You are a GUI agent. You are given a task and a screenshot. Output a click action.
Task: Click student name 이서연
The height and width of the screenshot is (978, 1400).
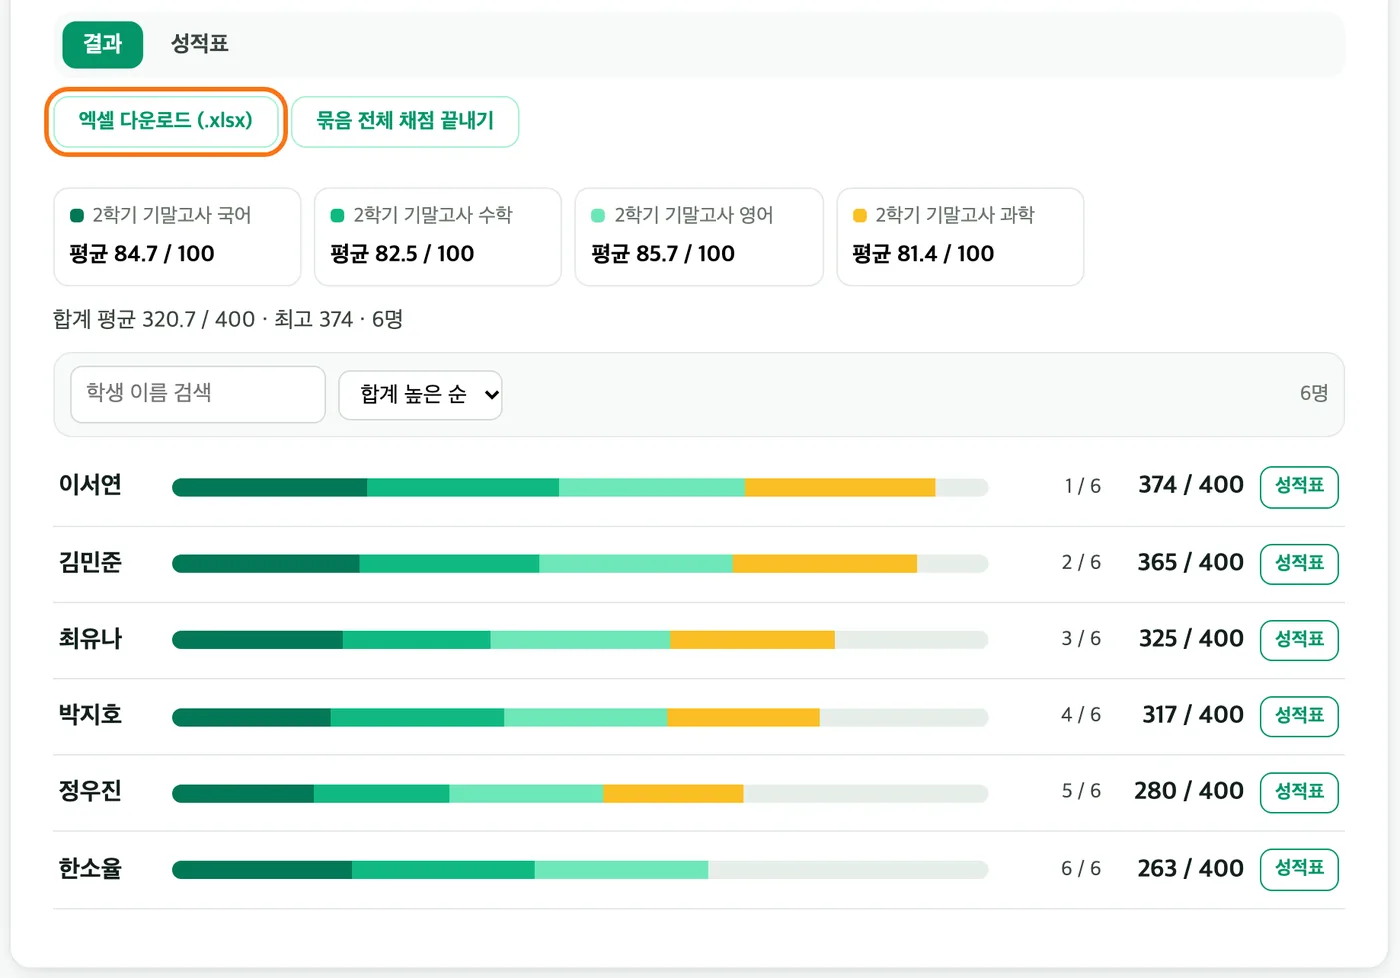pos(90,485)
